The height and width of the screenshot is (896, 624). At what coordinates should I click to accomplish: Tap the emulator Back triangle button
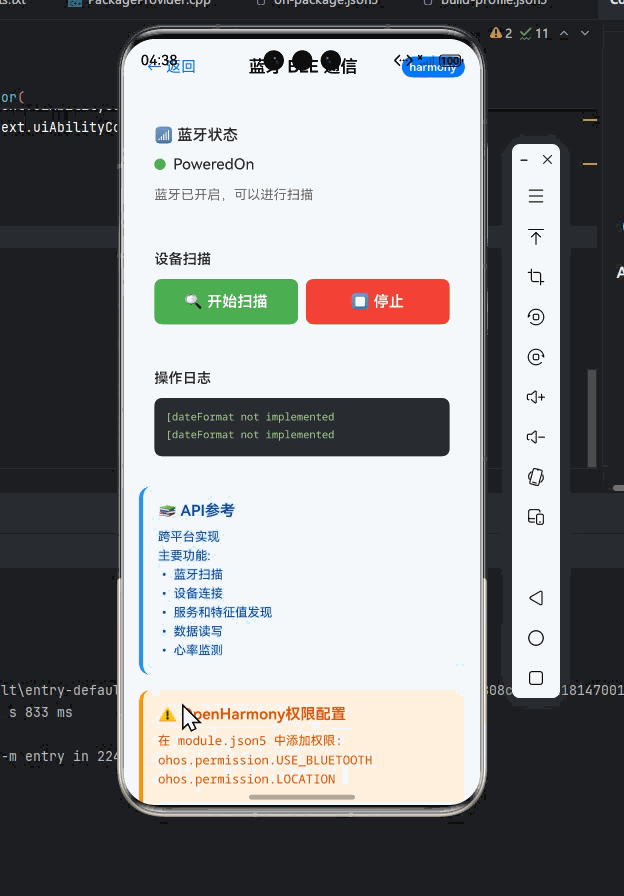pos(535,598)
